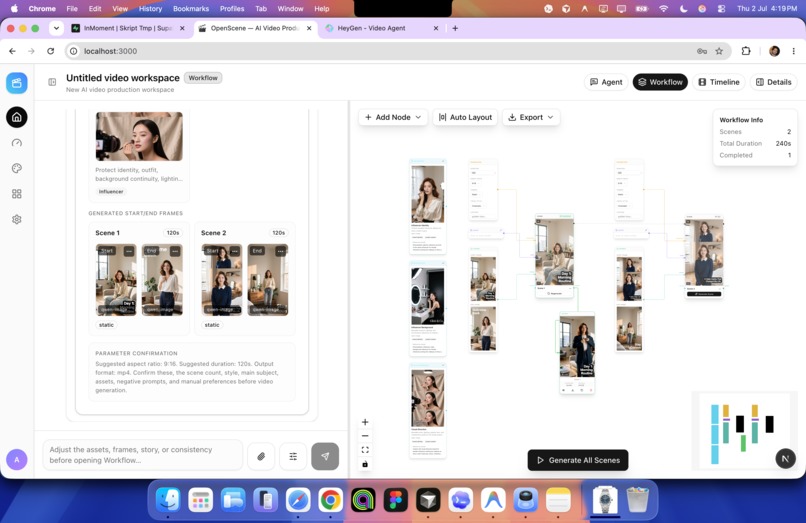Click the round N badge at bottom right
Screen dimensions: 806x523
(x=785, y=458)
